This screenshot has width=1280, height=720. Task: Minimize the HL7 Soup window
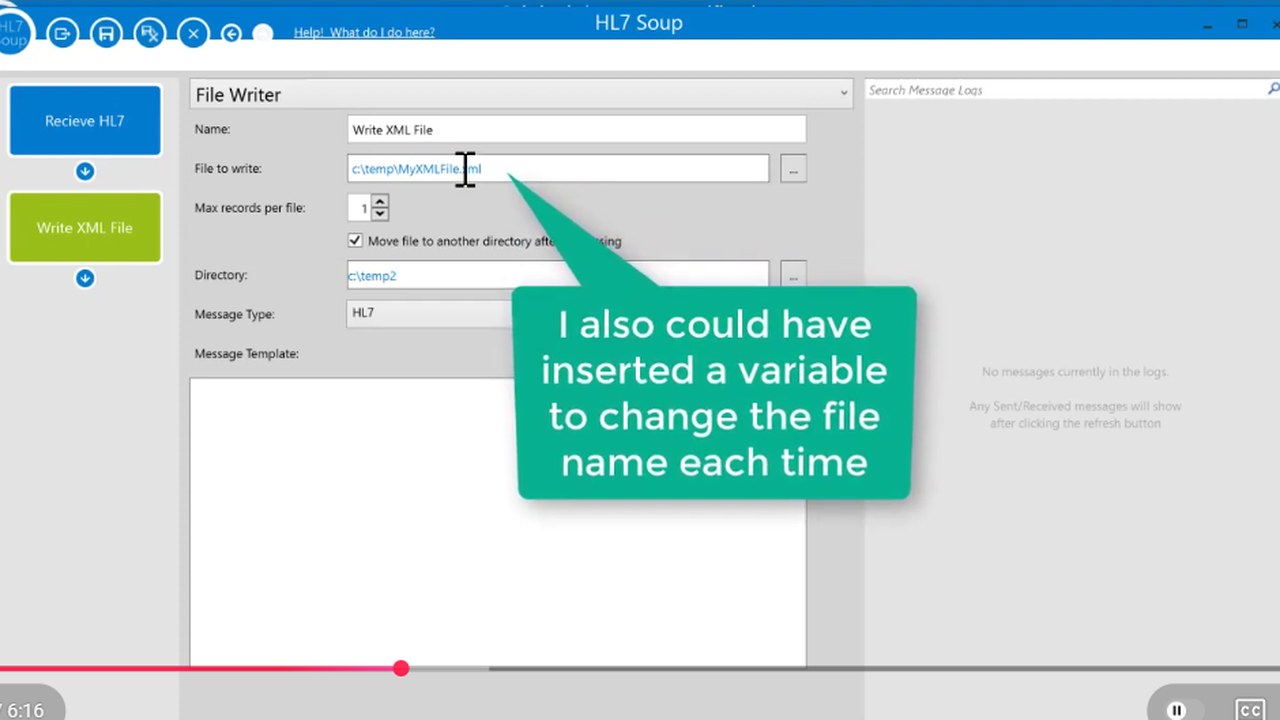(1209, 24)
